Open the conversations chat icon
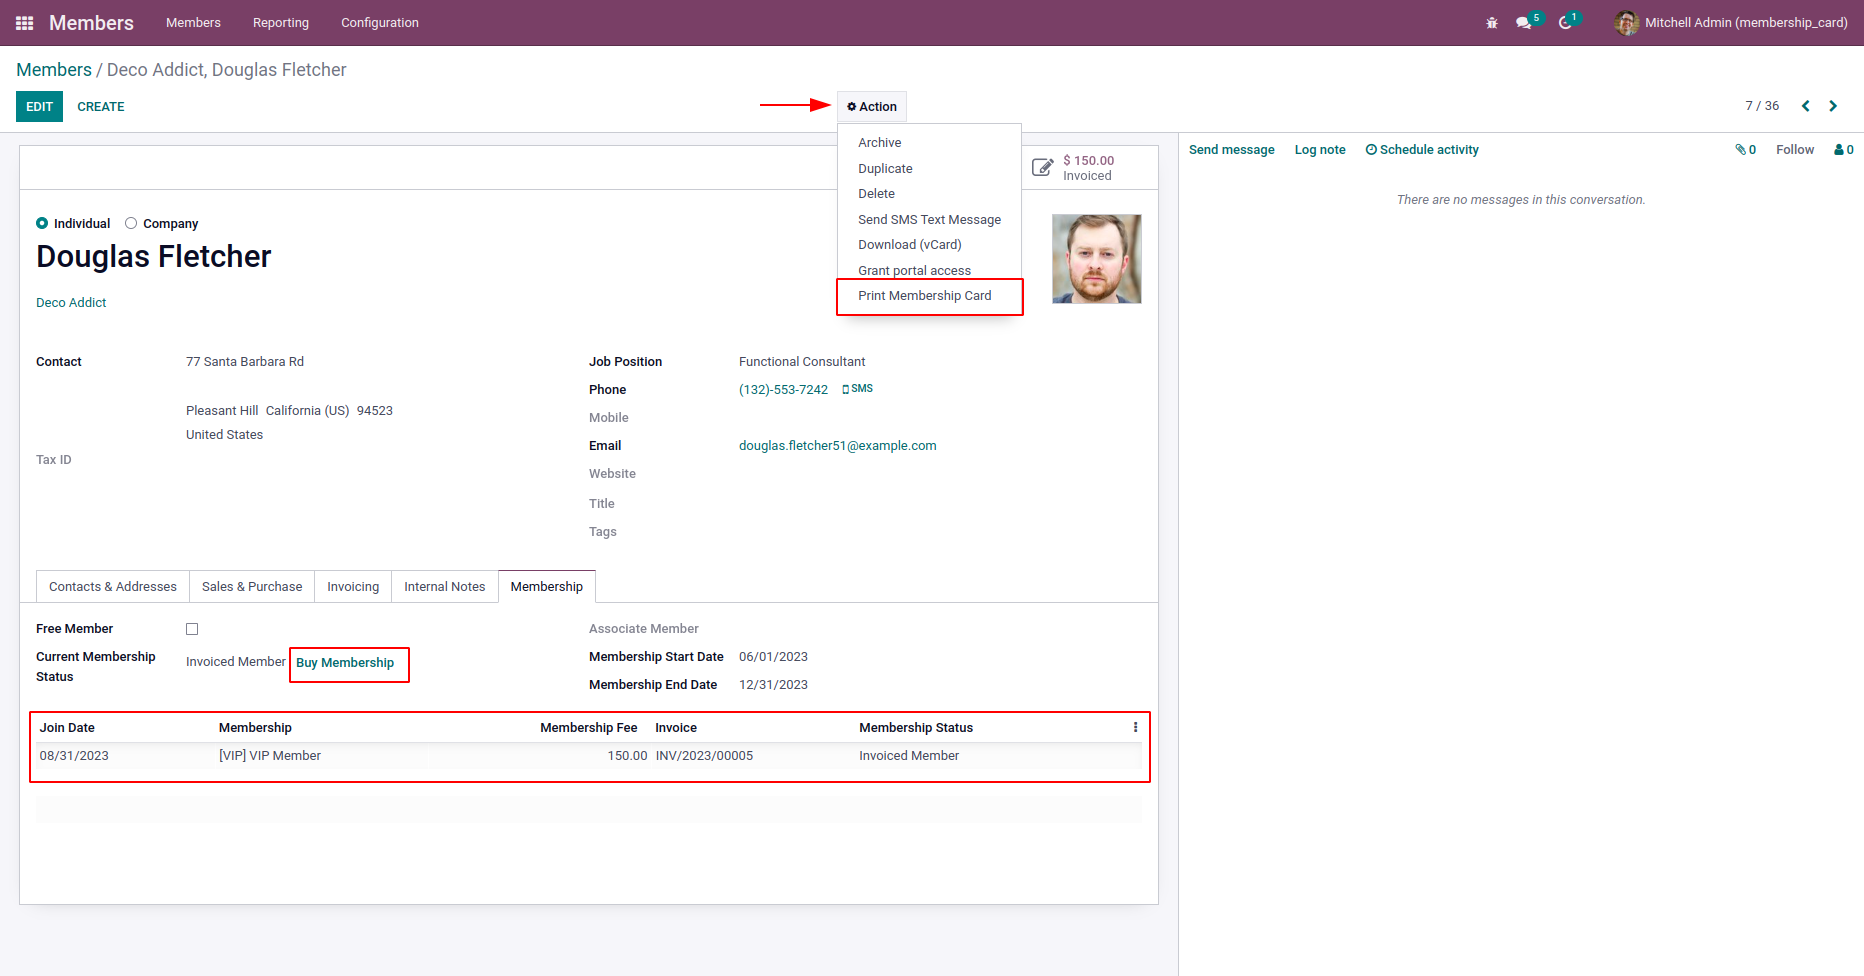This screenshot has height=976, width=1864. pos(1523,23)
